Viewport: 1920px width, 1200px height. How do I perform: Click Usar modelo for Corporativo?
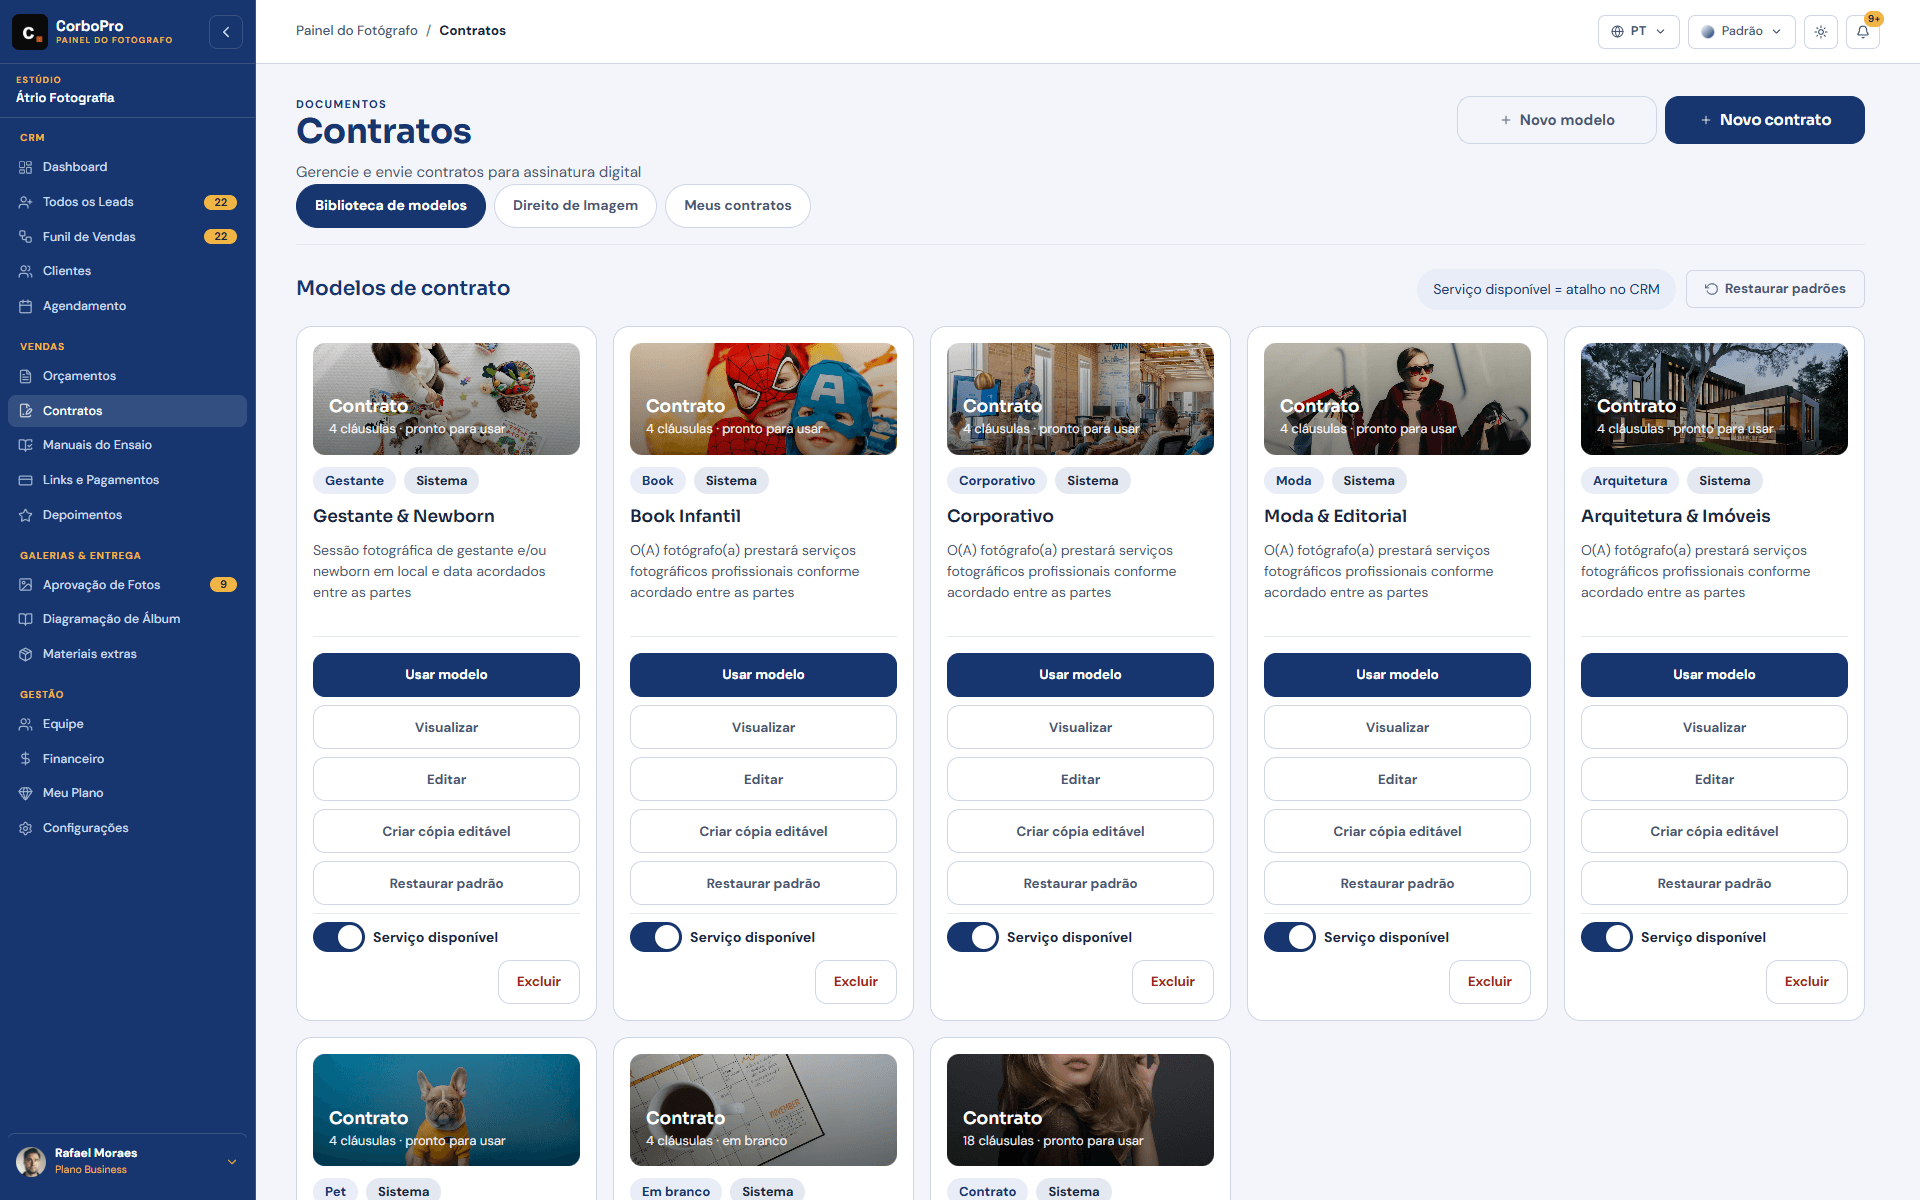1080,675
